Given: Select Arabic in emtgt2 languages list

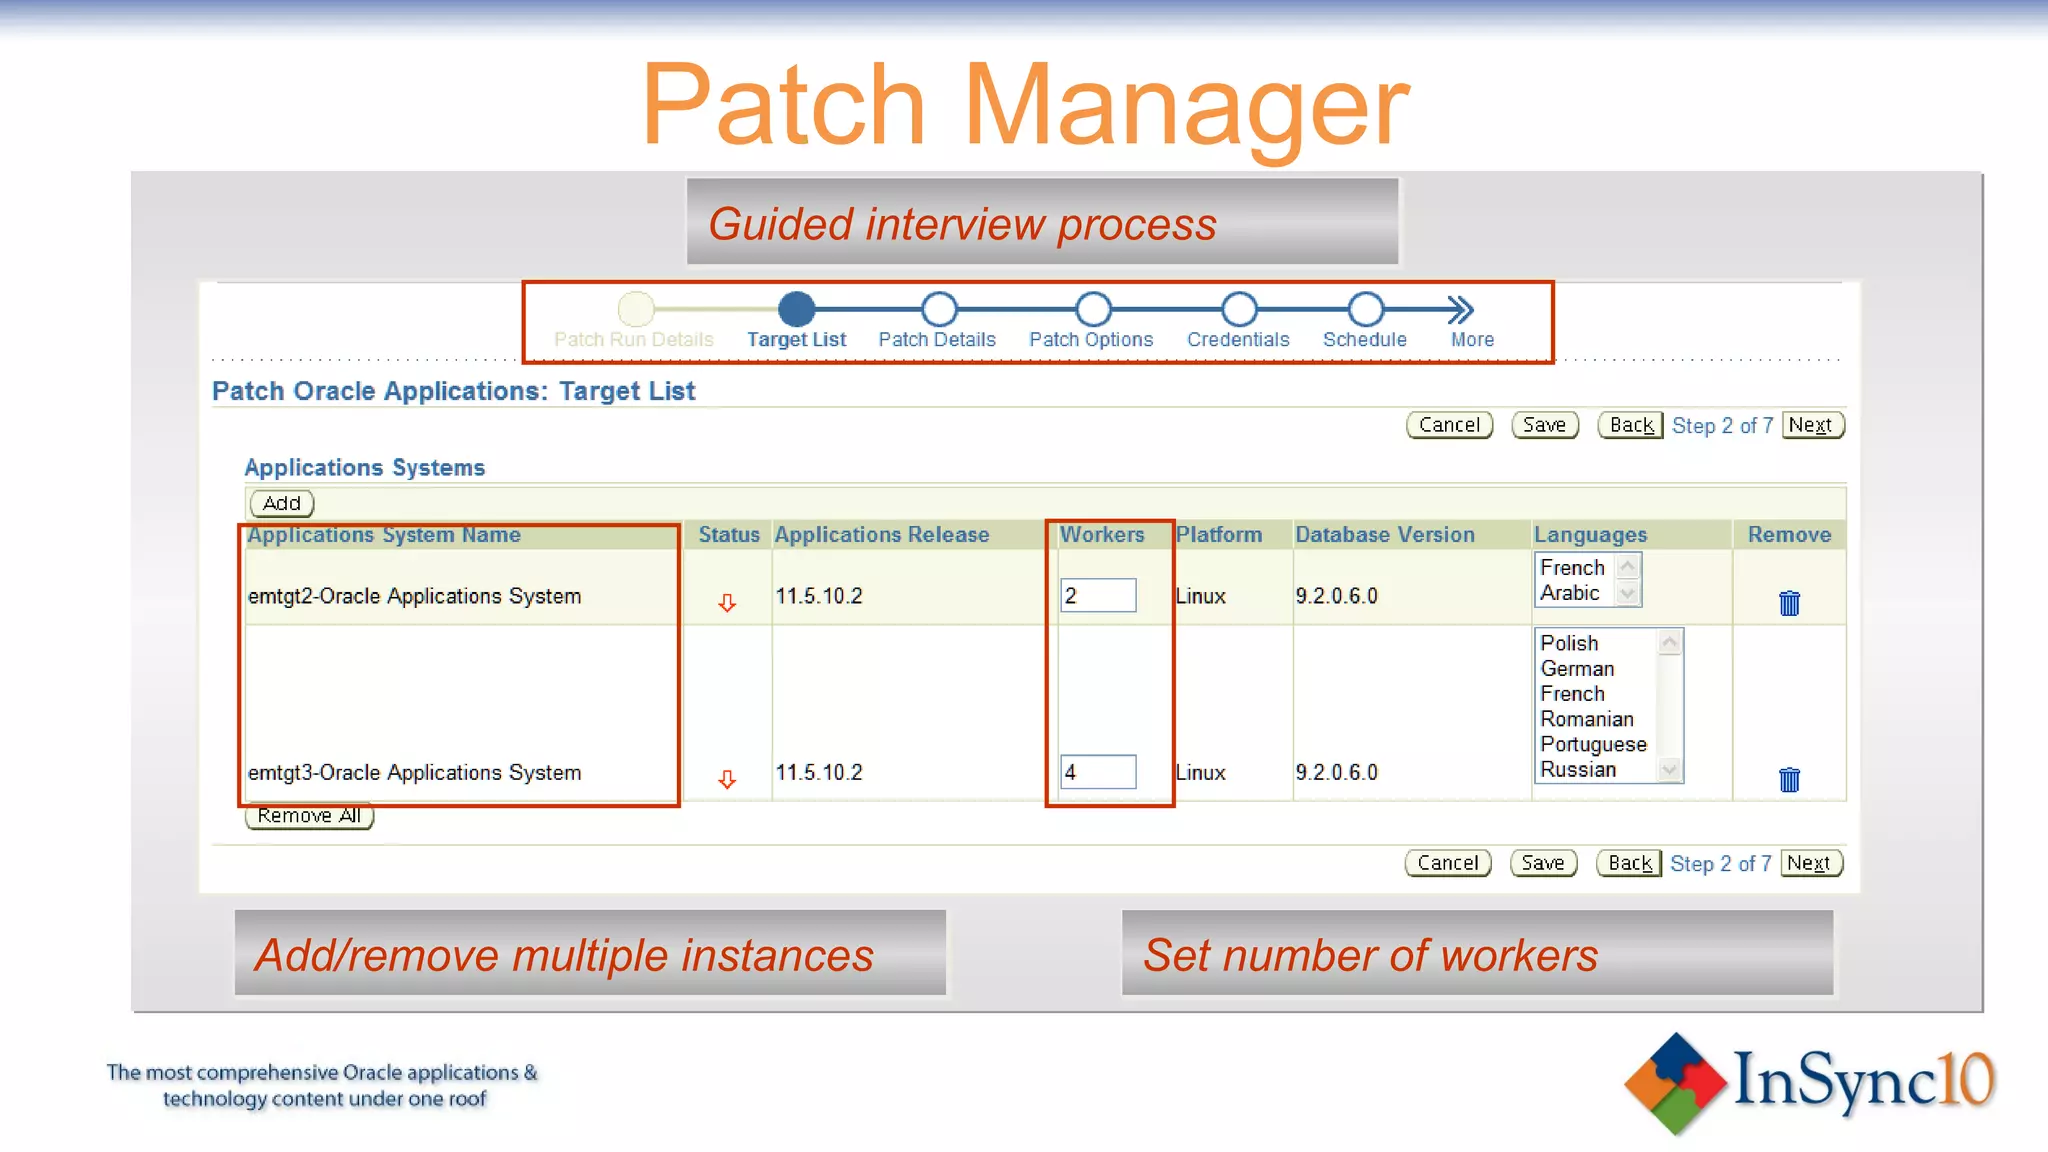Looking at the screenshot, I should pyautogui.click(x=1570, y=593).
